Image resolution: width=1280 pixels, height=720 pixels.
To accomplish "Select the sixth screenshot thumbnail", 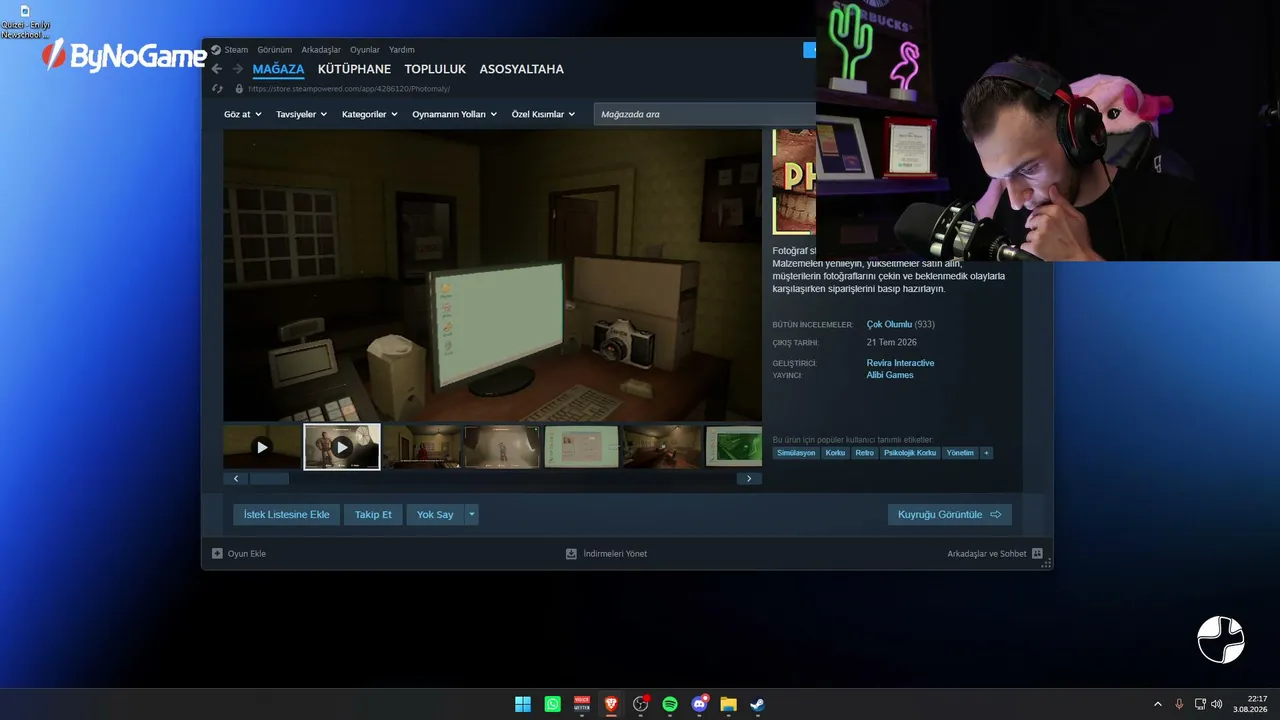I will click(x=662, y=447).
